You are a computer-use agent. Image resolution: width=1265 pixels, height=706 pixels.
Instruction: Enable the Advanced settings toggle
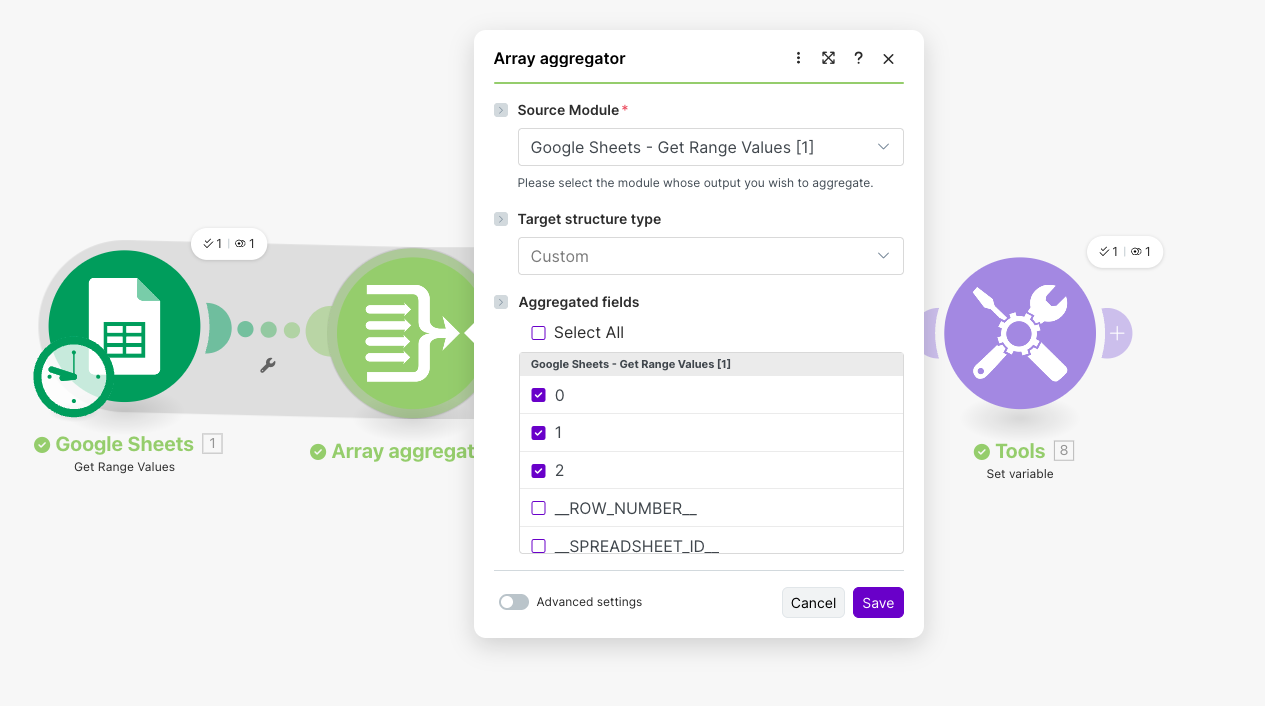pyautogui.click(x=513, y=602)
